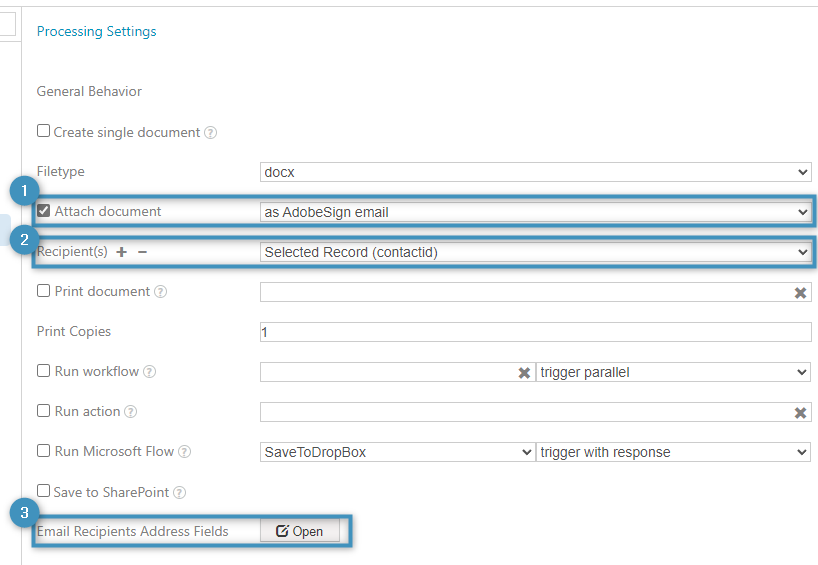
Task: Open the 'trigger with response' dropdown
Action: (673, 452)
